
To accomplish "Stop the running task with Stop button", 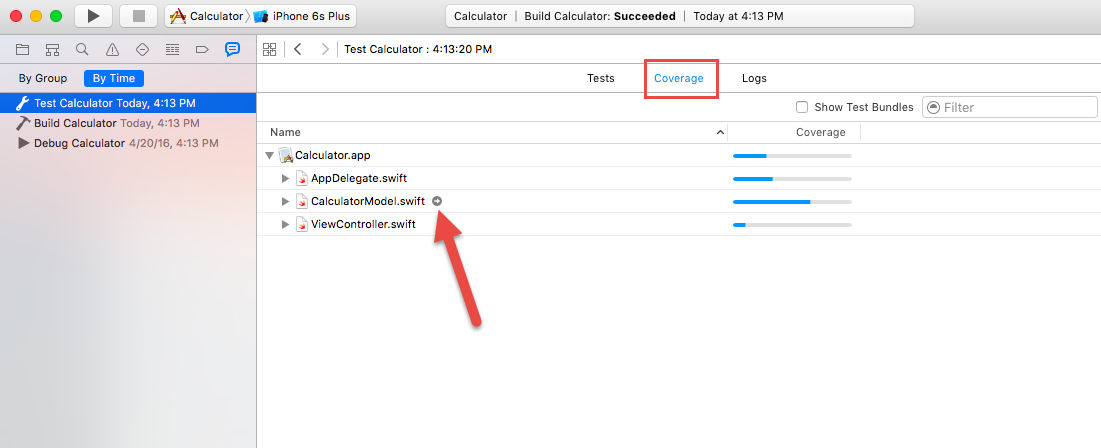I will (x=138, y=15).
